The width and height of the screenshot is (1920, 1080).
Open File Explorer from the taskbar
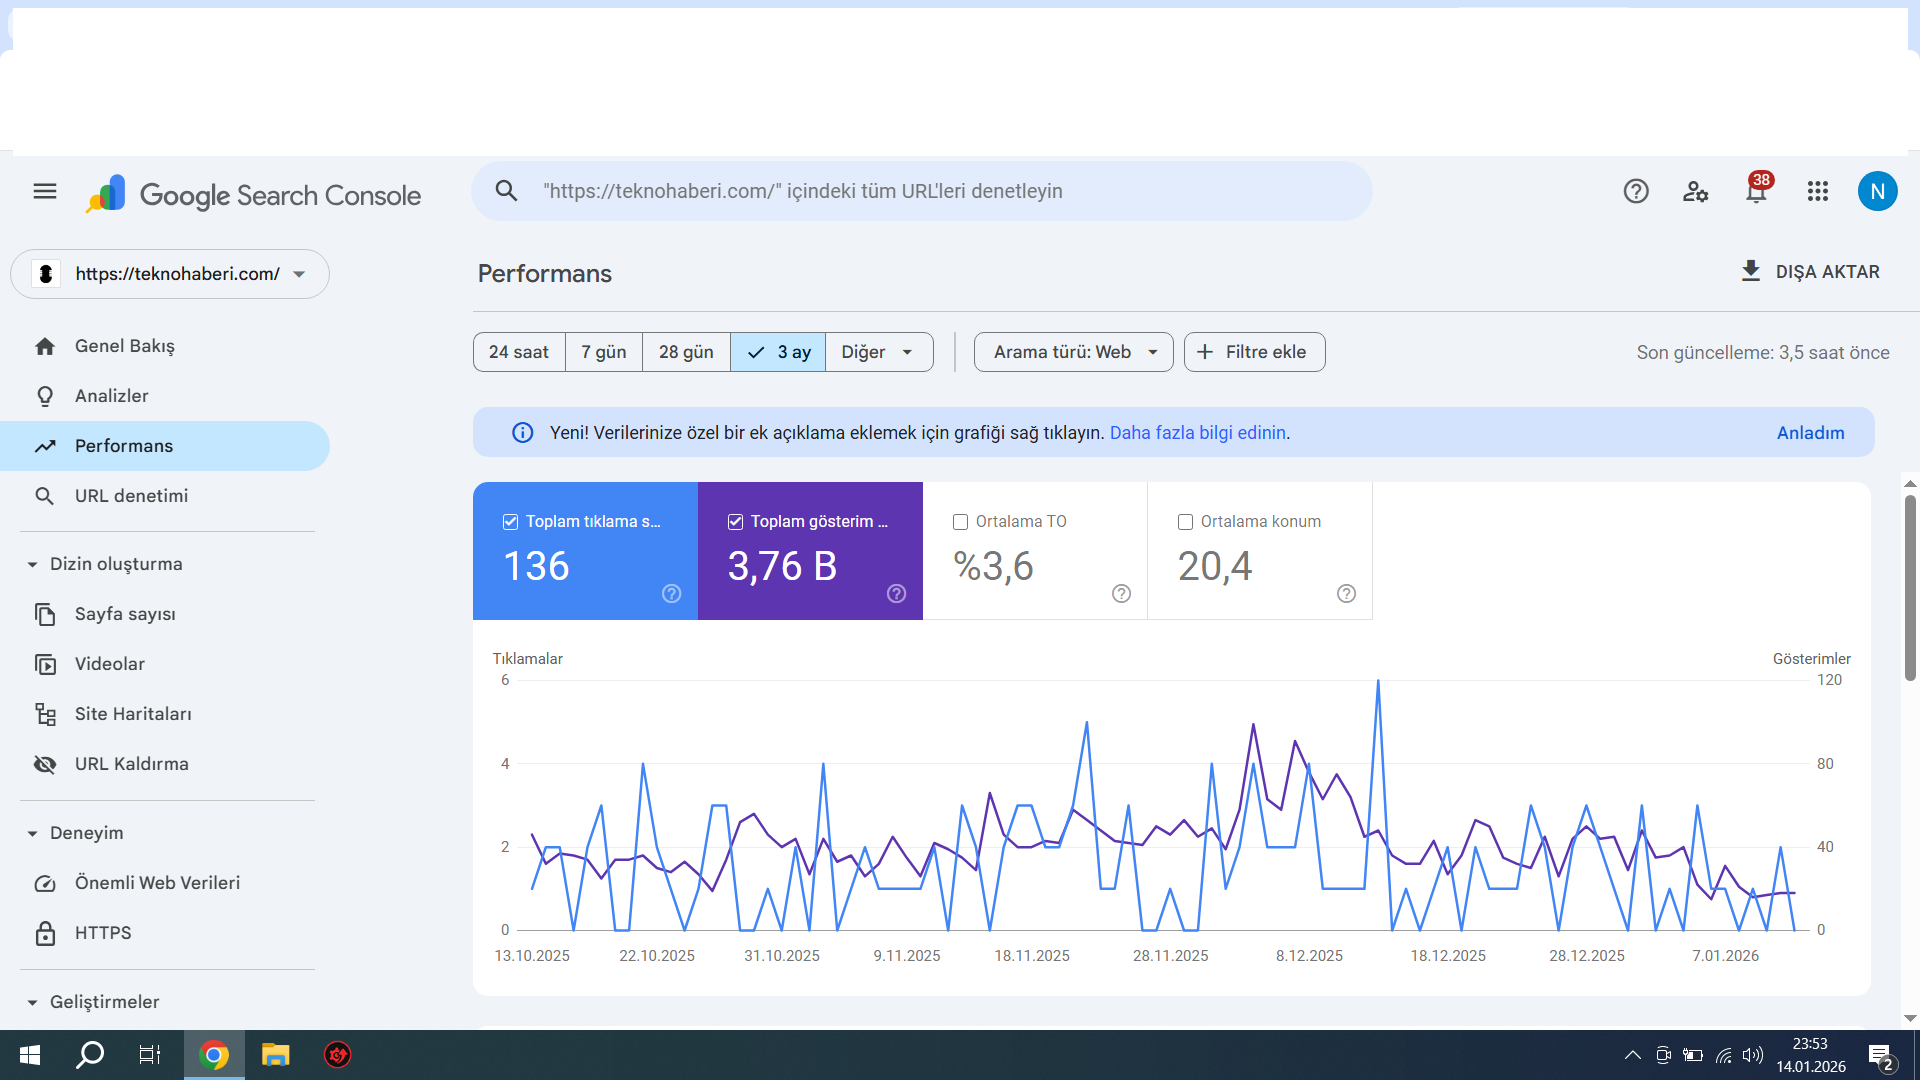coord(275,1055)
